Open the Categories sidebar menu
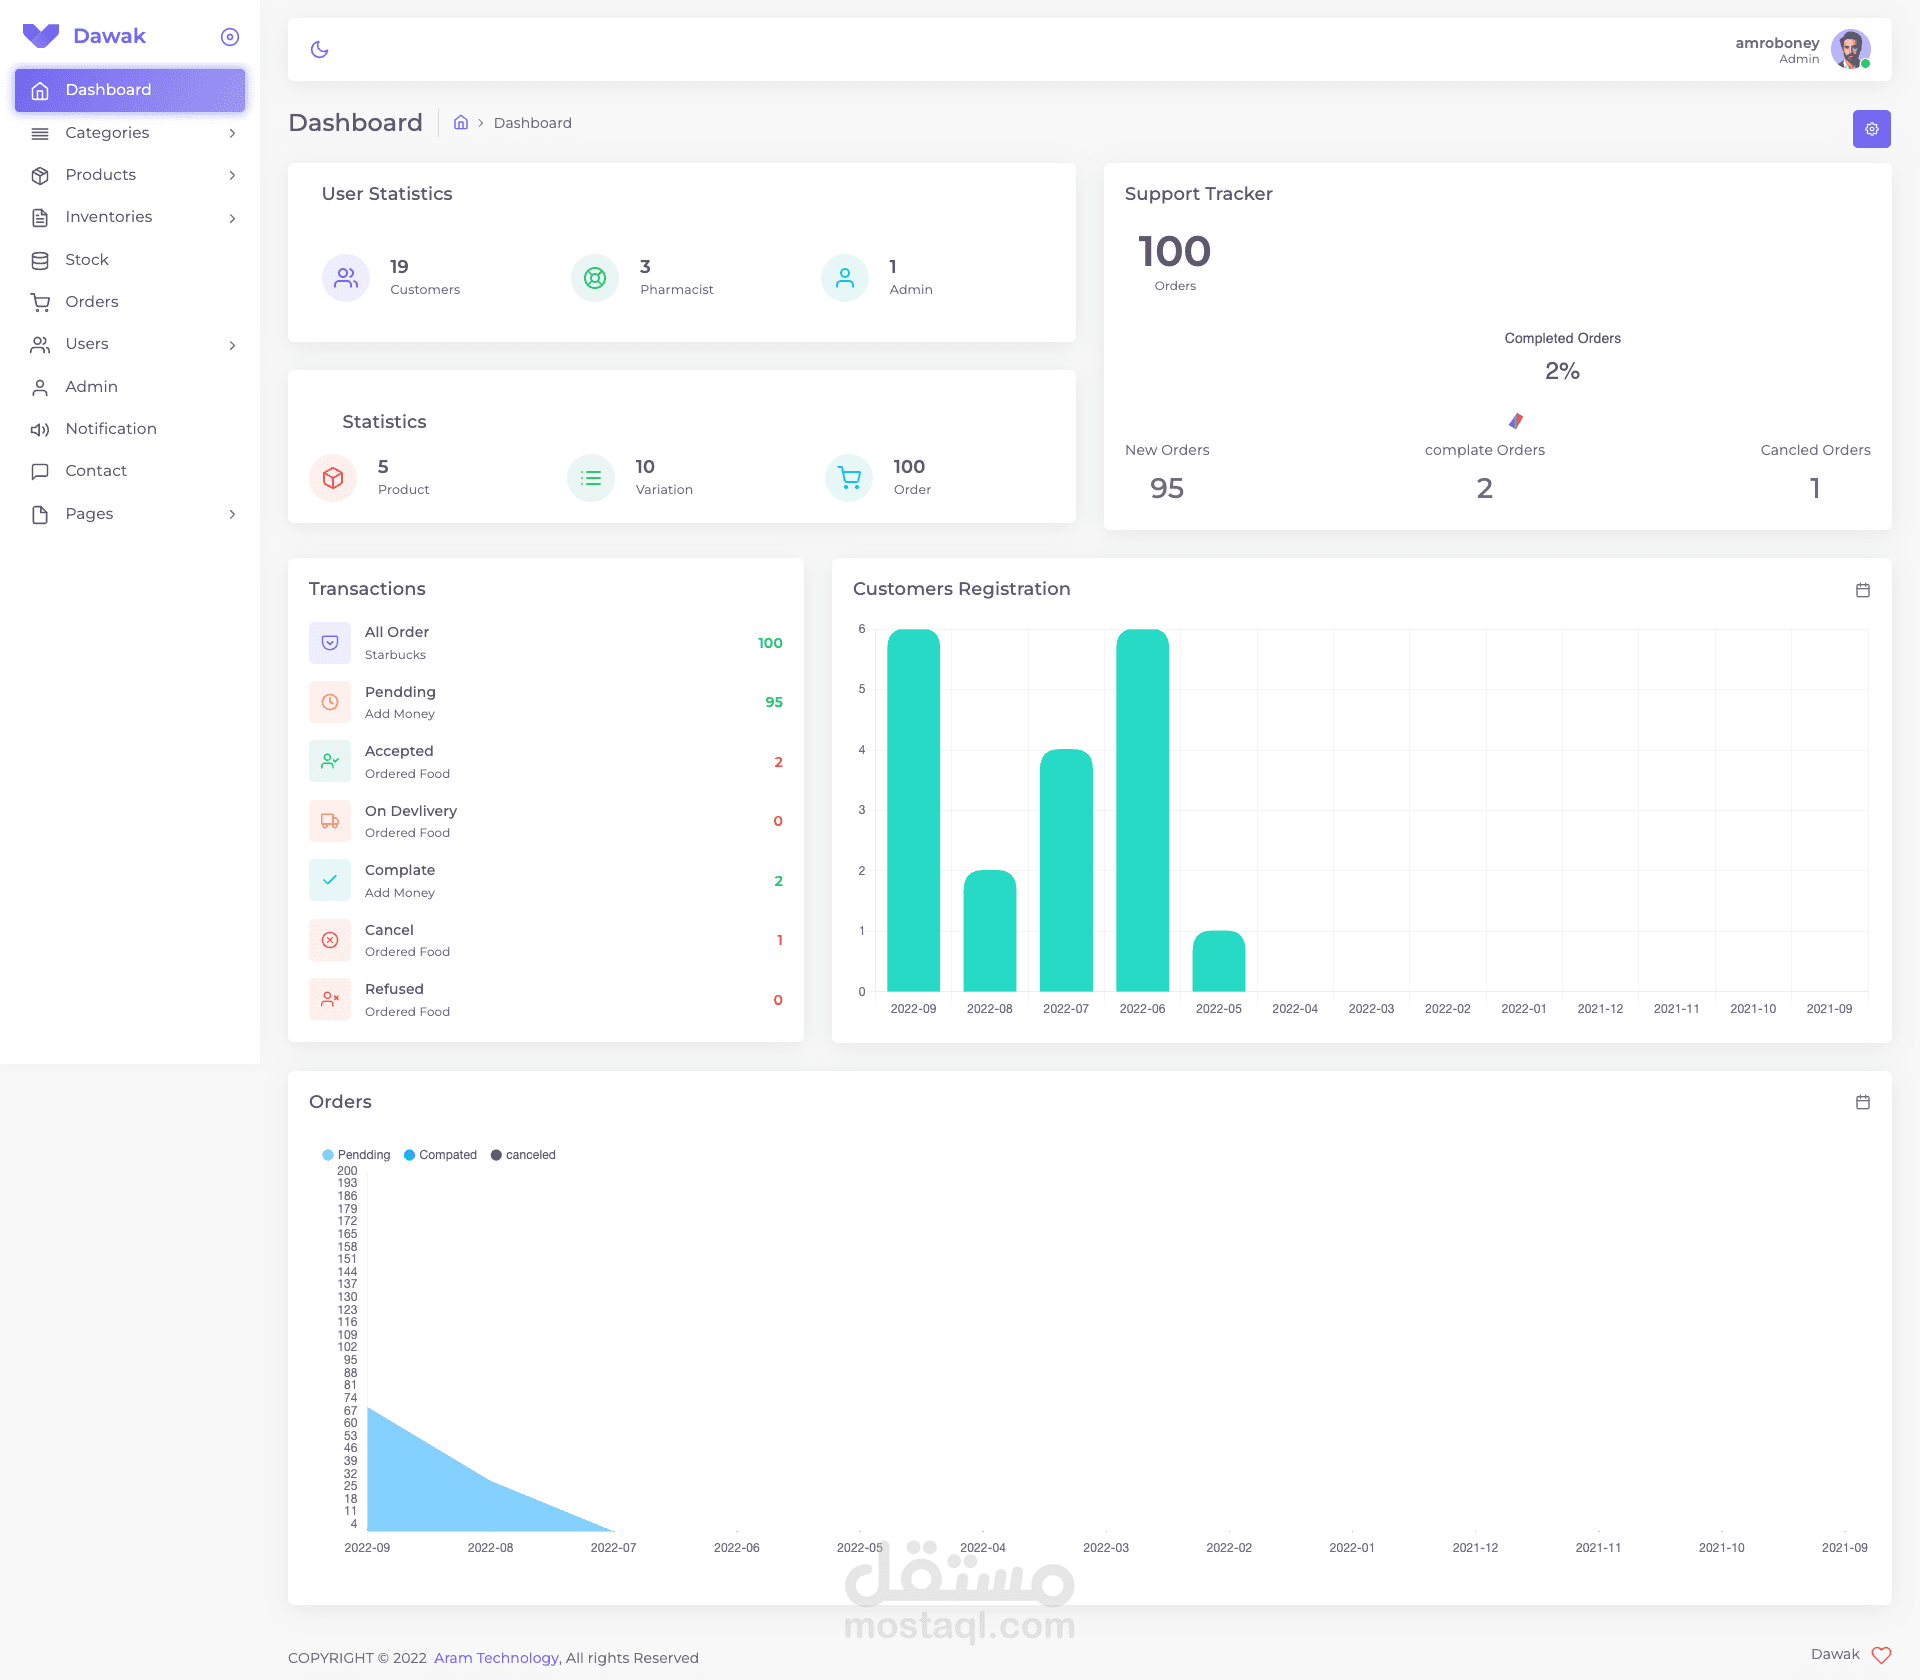The image size is (1920, 1680). [130, 133]
